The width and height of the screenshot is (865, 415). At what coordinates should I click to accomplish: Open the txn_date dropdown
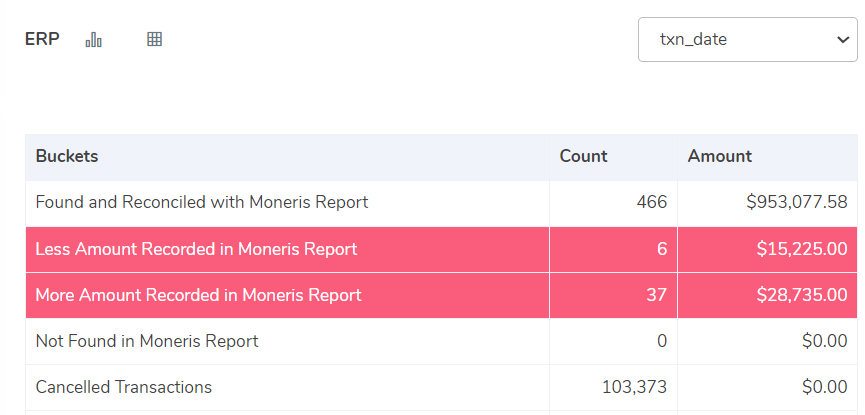tap(747, 39)
